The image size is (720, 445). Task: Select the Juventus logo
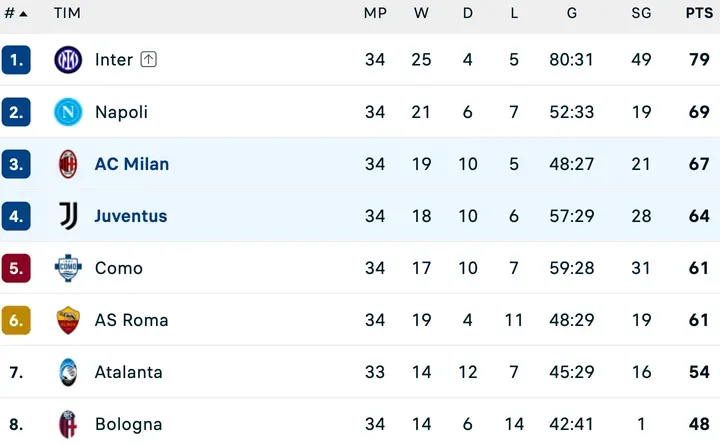(x=68, y=216)
